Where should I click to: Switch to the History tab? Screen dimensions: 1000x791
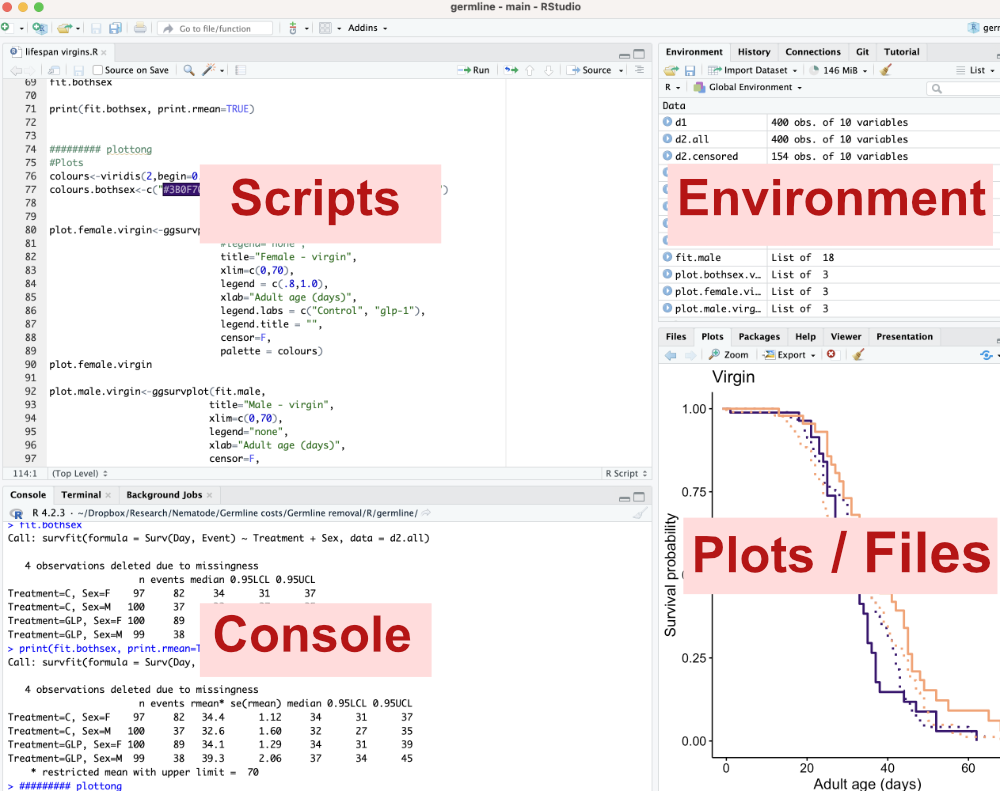tap(754, 52)
